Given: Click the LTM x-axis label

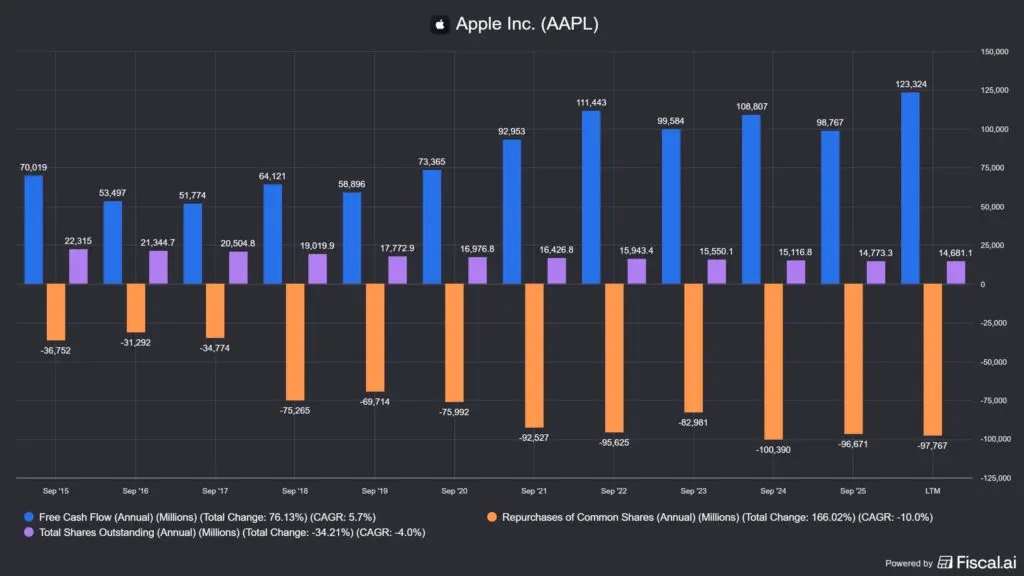Looking at the screenshot, I should click(x=933, y=491).
